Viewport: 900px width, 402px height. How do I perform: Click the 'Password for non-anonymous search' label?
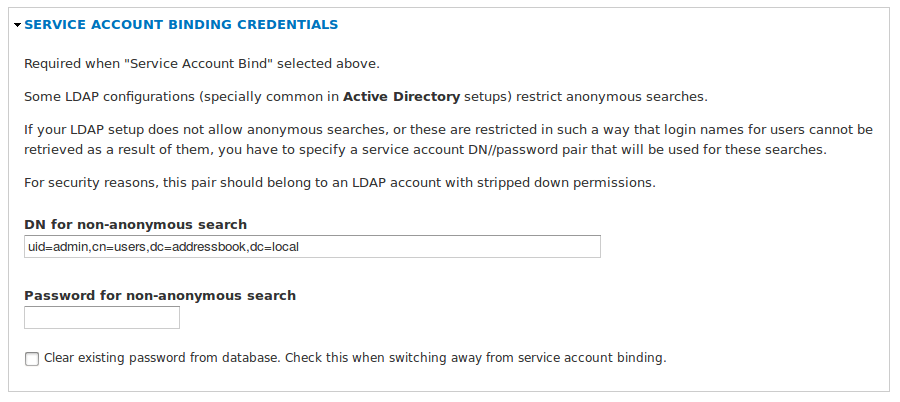click(160, 295)
